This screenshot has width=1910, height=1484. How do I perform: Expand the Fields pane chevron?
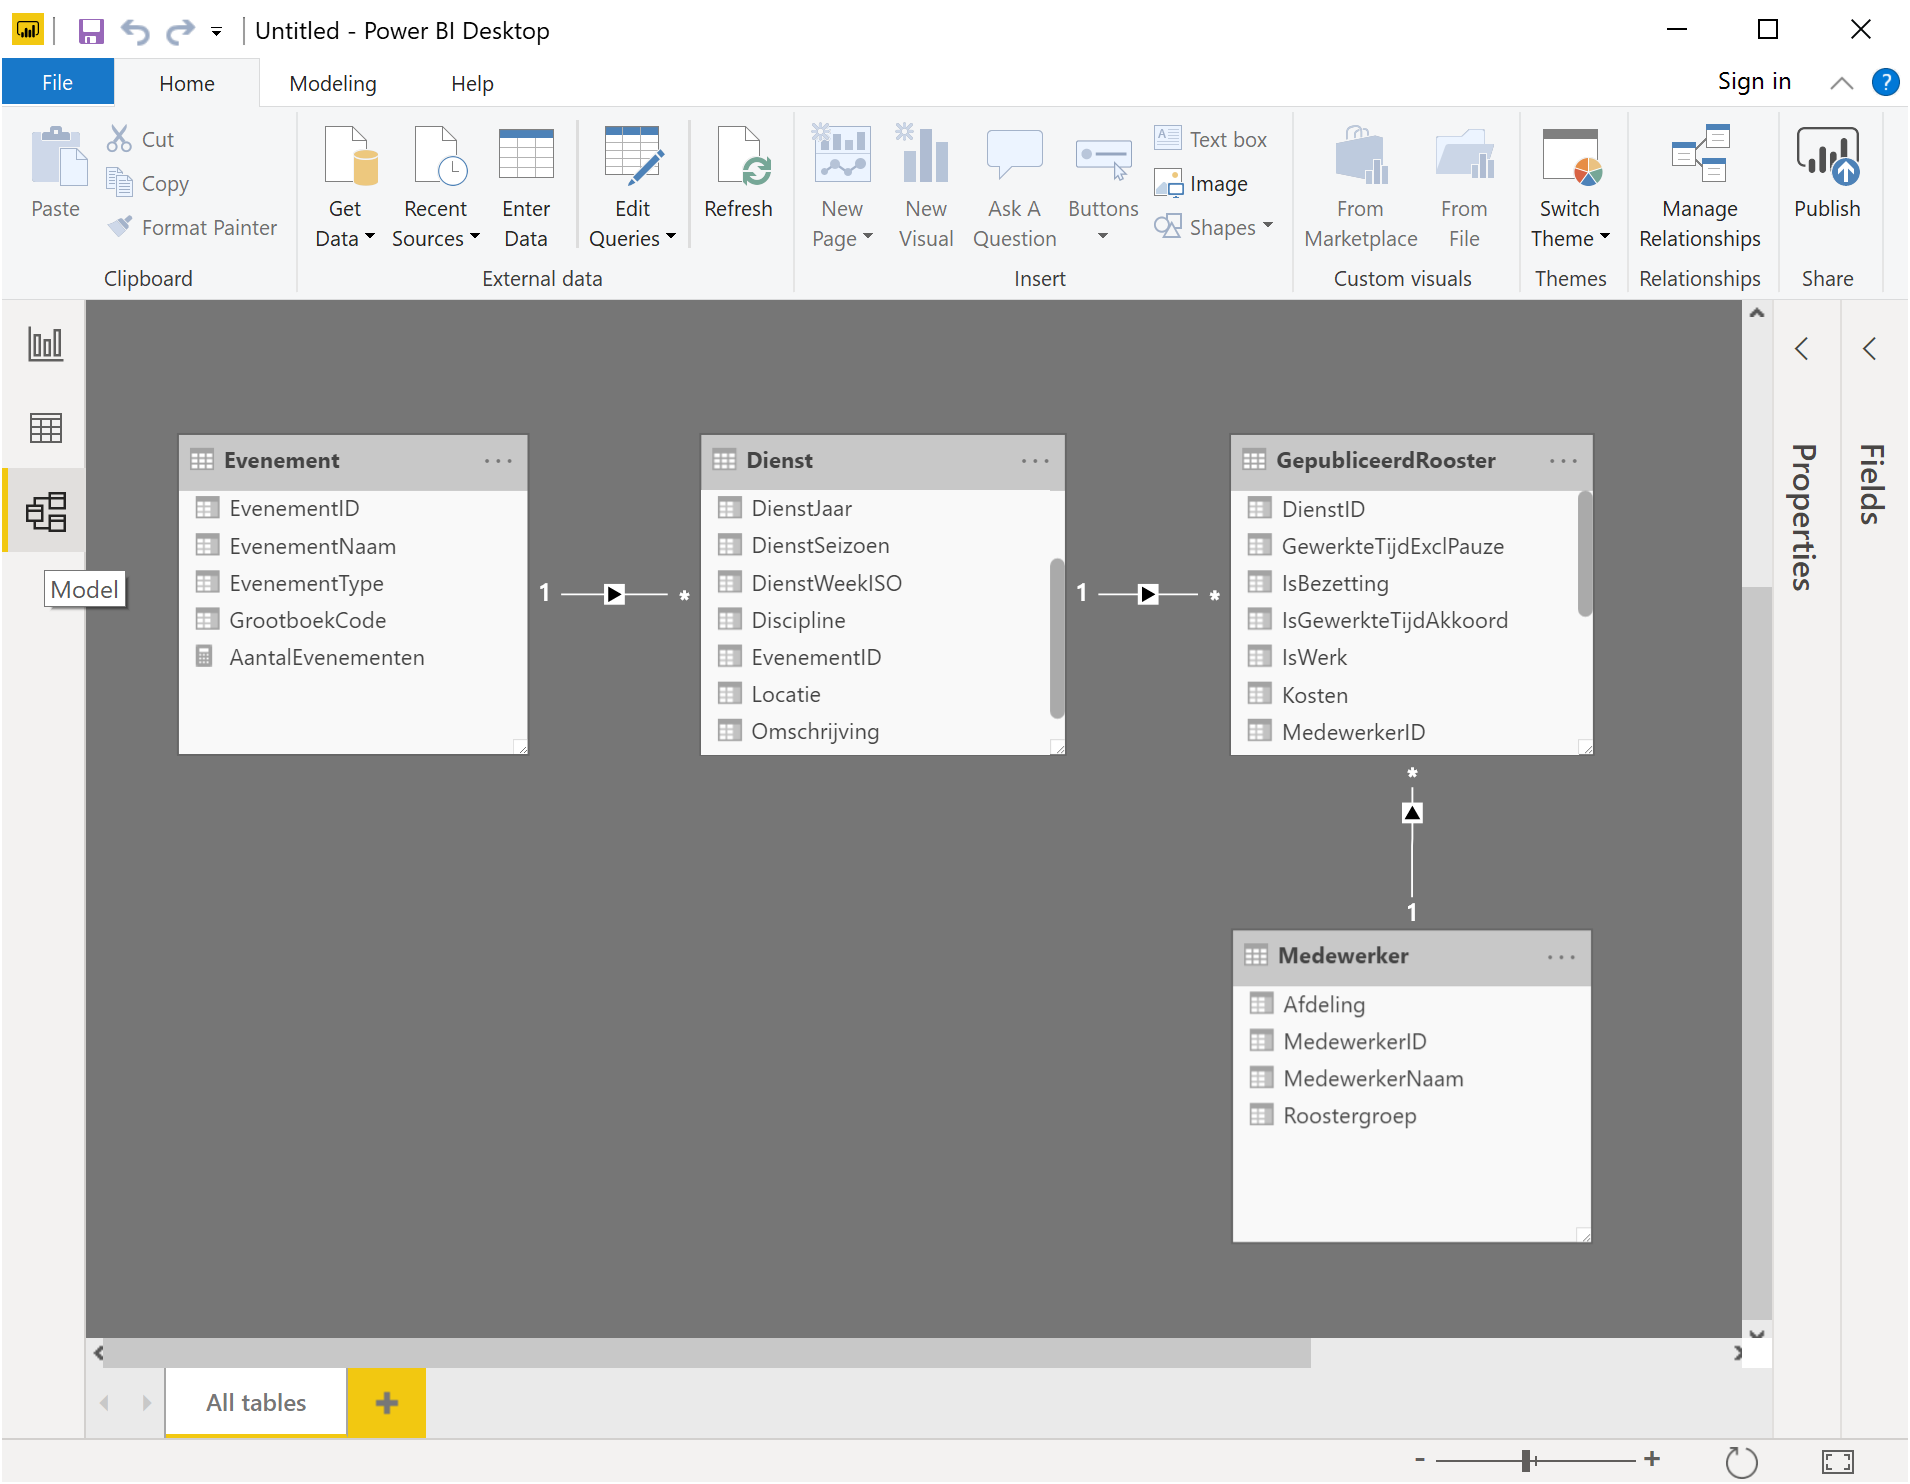click(x=1869, y=348)
